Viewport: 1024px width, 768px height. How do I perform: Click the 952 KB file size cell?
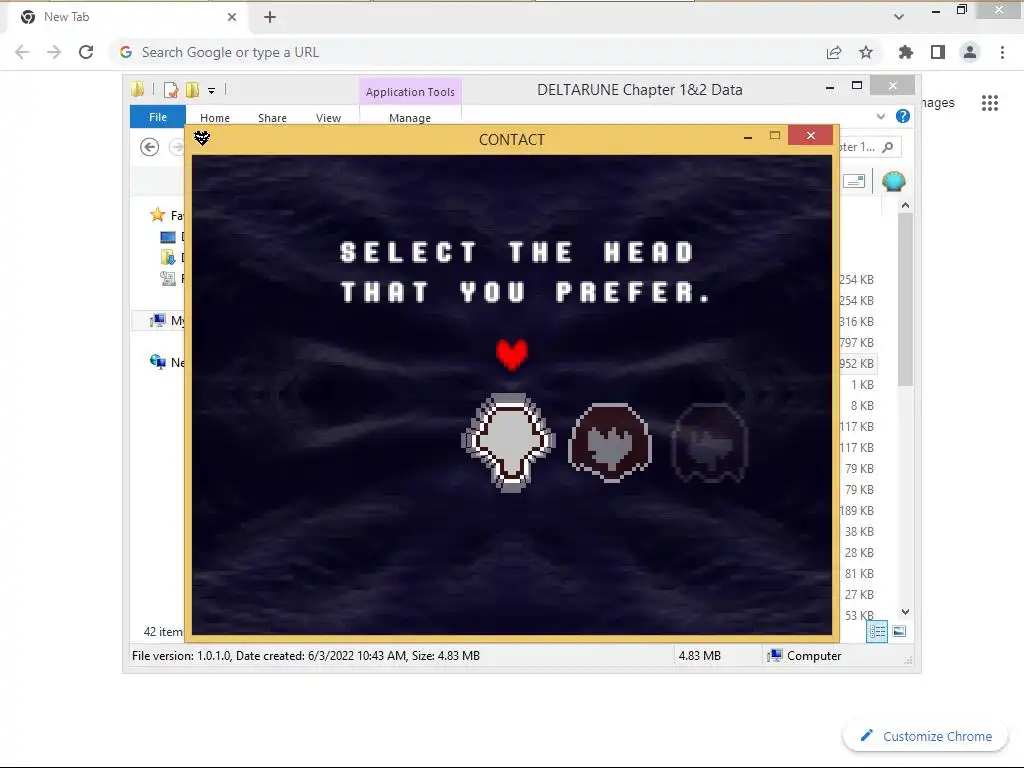tap(857, 364)
